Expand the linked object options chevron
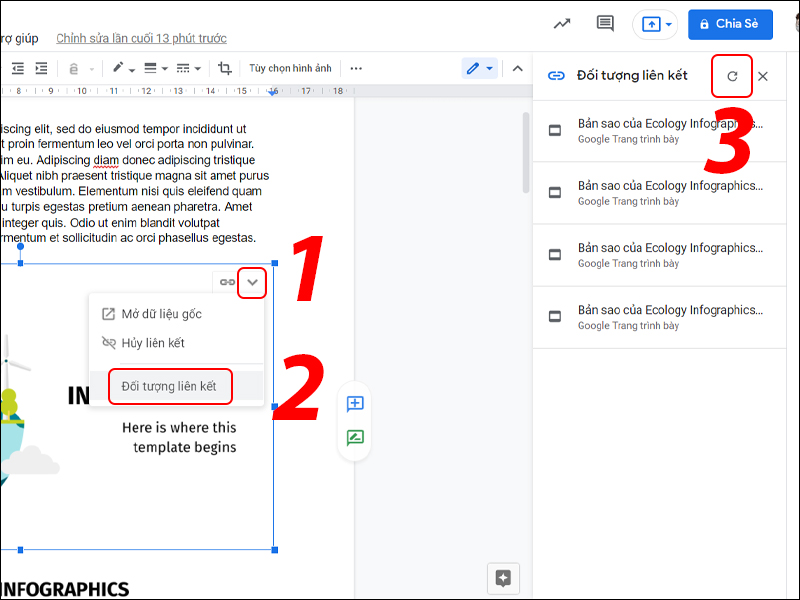The width and height of the screenshot is (800, 600). pos(252,282)
